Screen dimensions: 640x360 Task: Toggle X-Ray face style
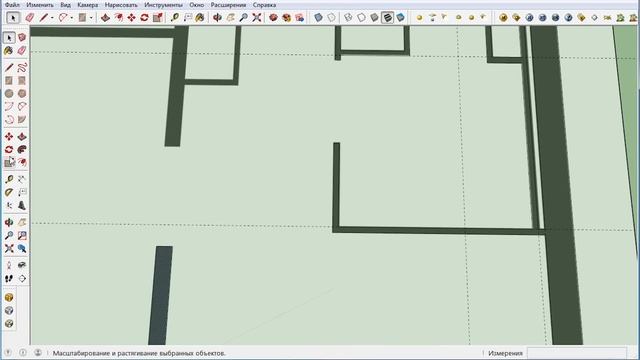(318, 18)
